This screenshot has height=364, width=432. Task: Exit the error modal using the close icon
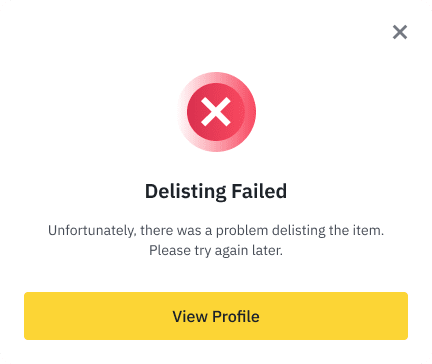(400, 32)
